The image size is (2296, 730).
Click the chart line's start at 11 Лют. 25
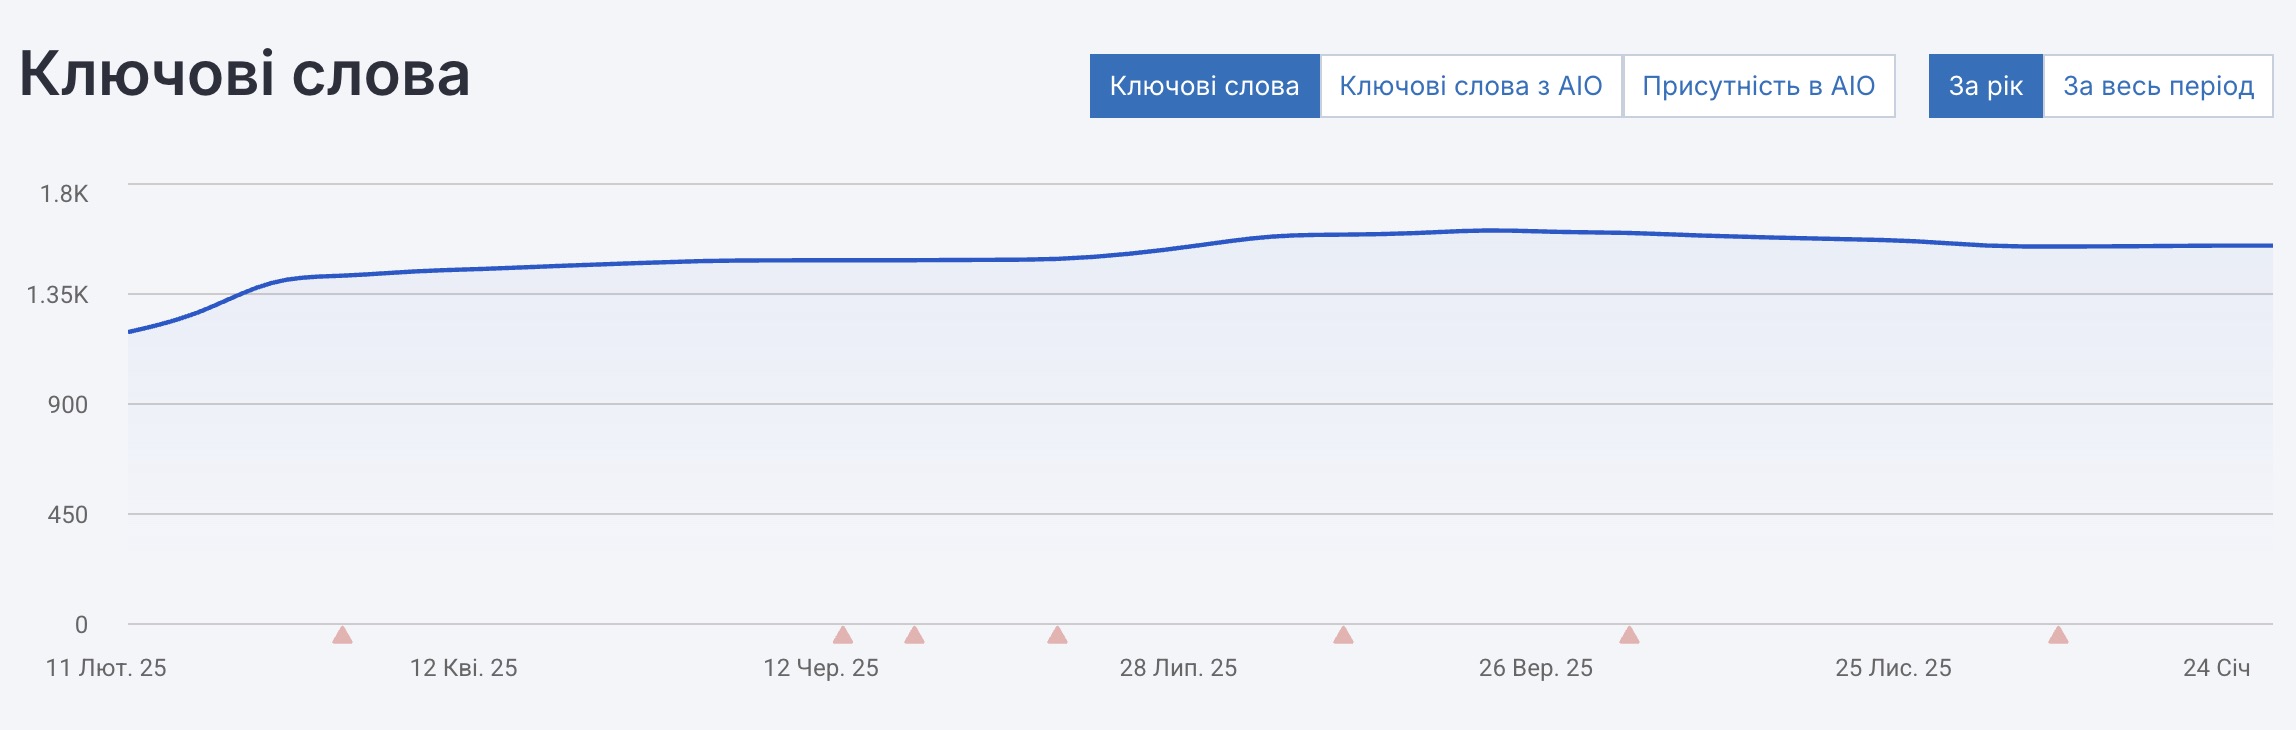(130, 331)
